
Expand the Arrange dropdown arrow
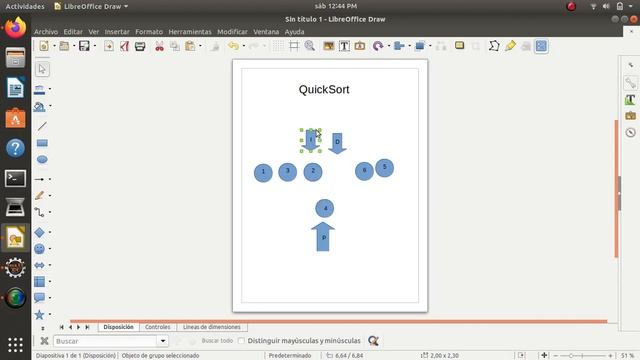[430, 46]
